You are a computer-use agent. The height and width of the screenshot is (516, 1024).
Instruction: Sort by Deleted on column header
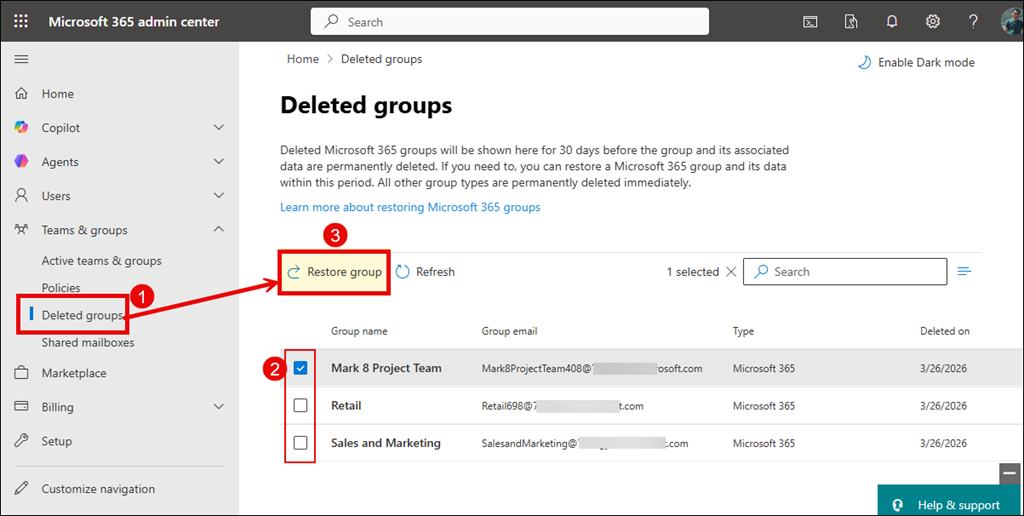[x=944, y=331]
